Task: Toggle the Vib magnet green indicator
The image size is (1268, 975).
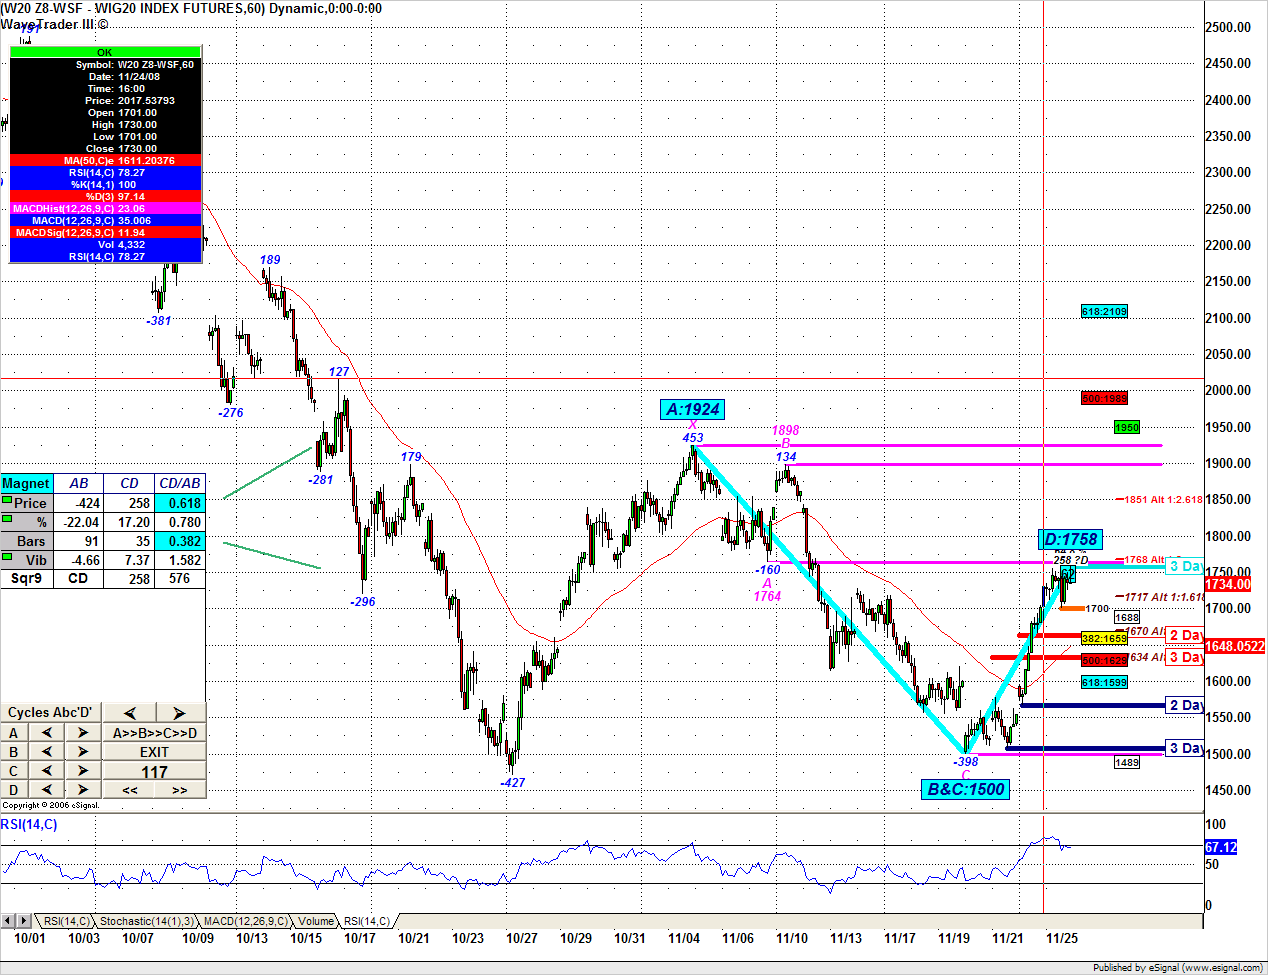Action: [7, 557]
